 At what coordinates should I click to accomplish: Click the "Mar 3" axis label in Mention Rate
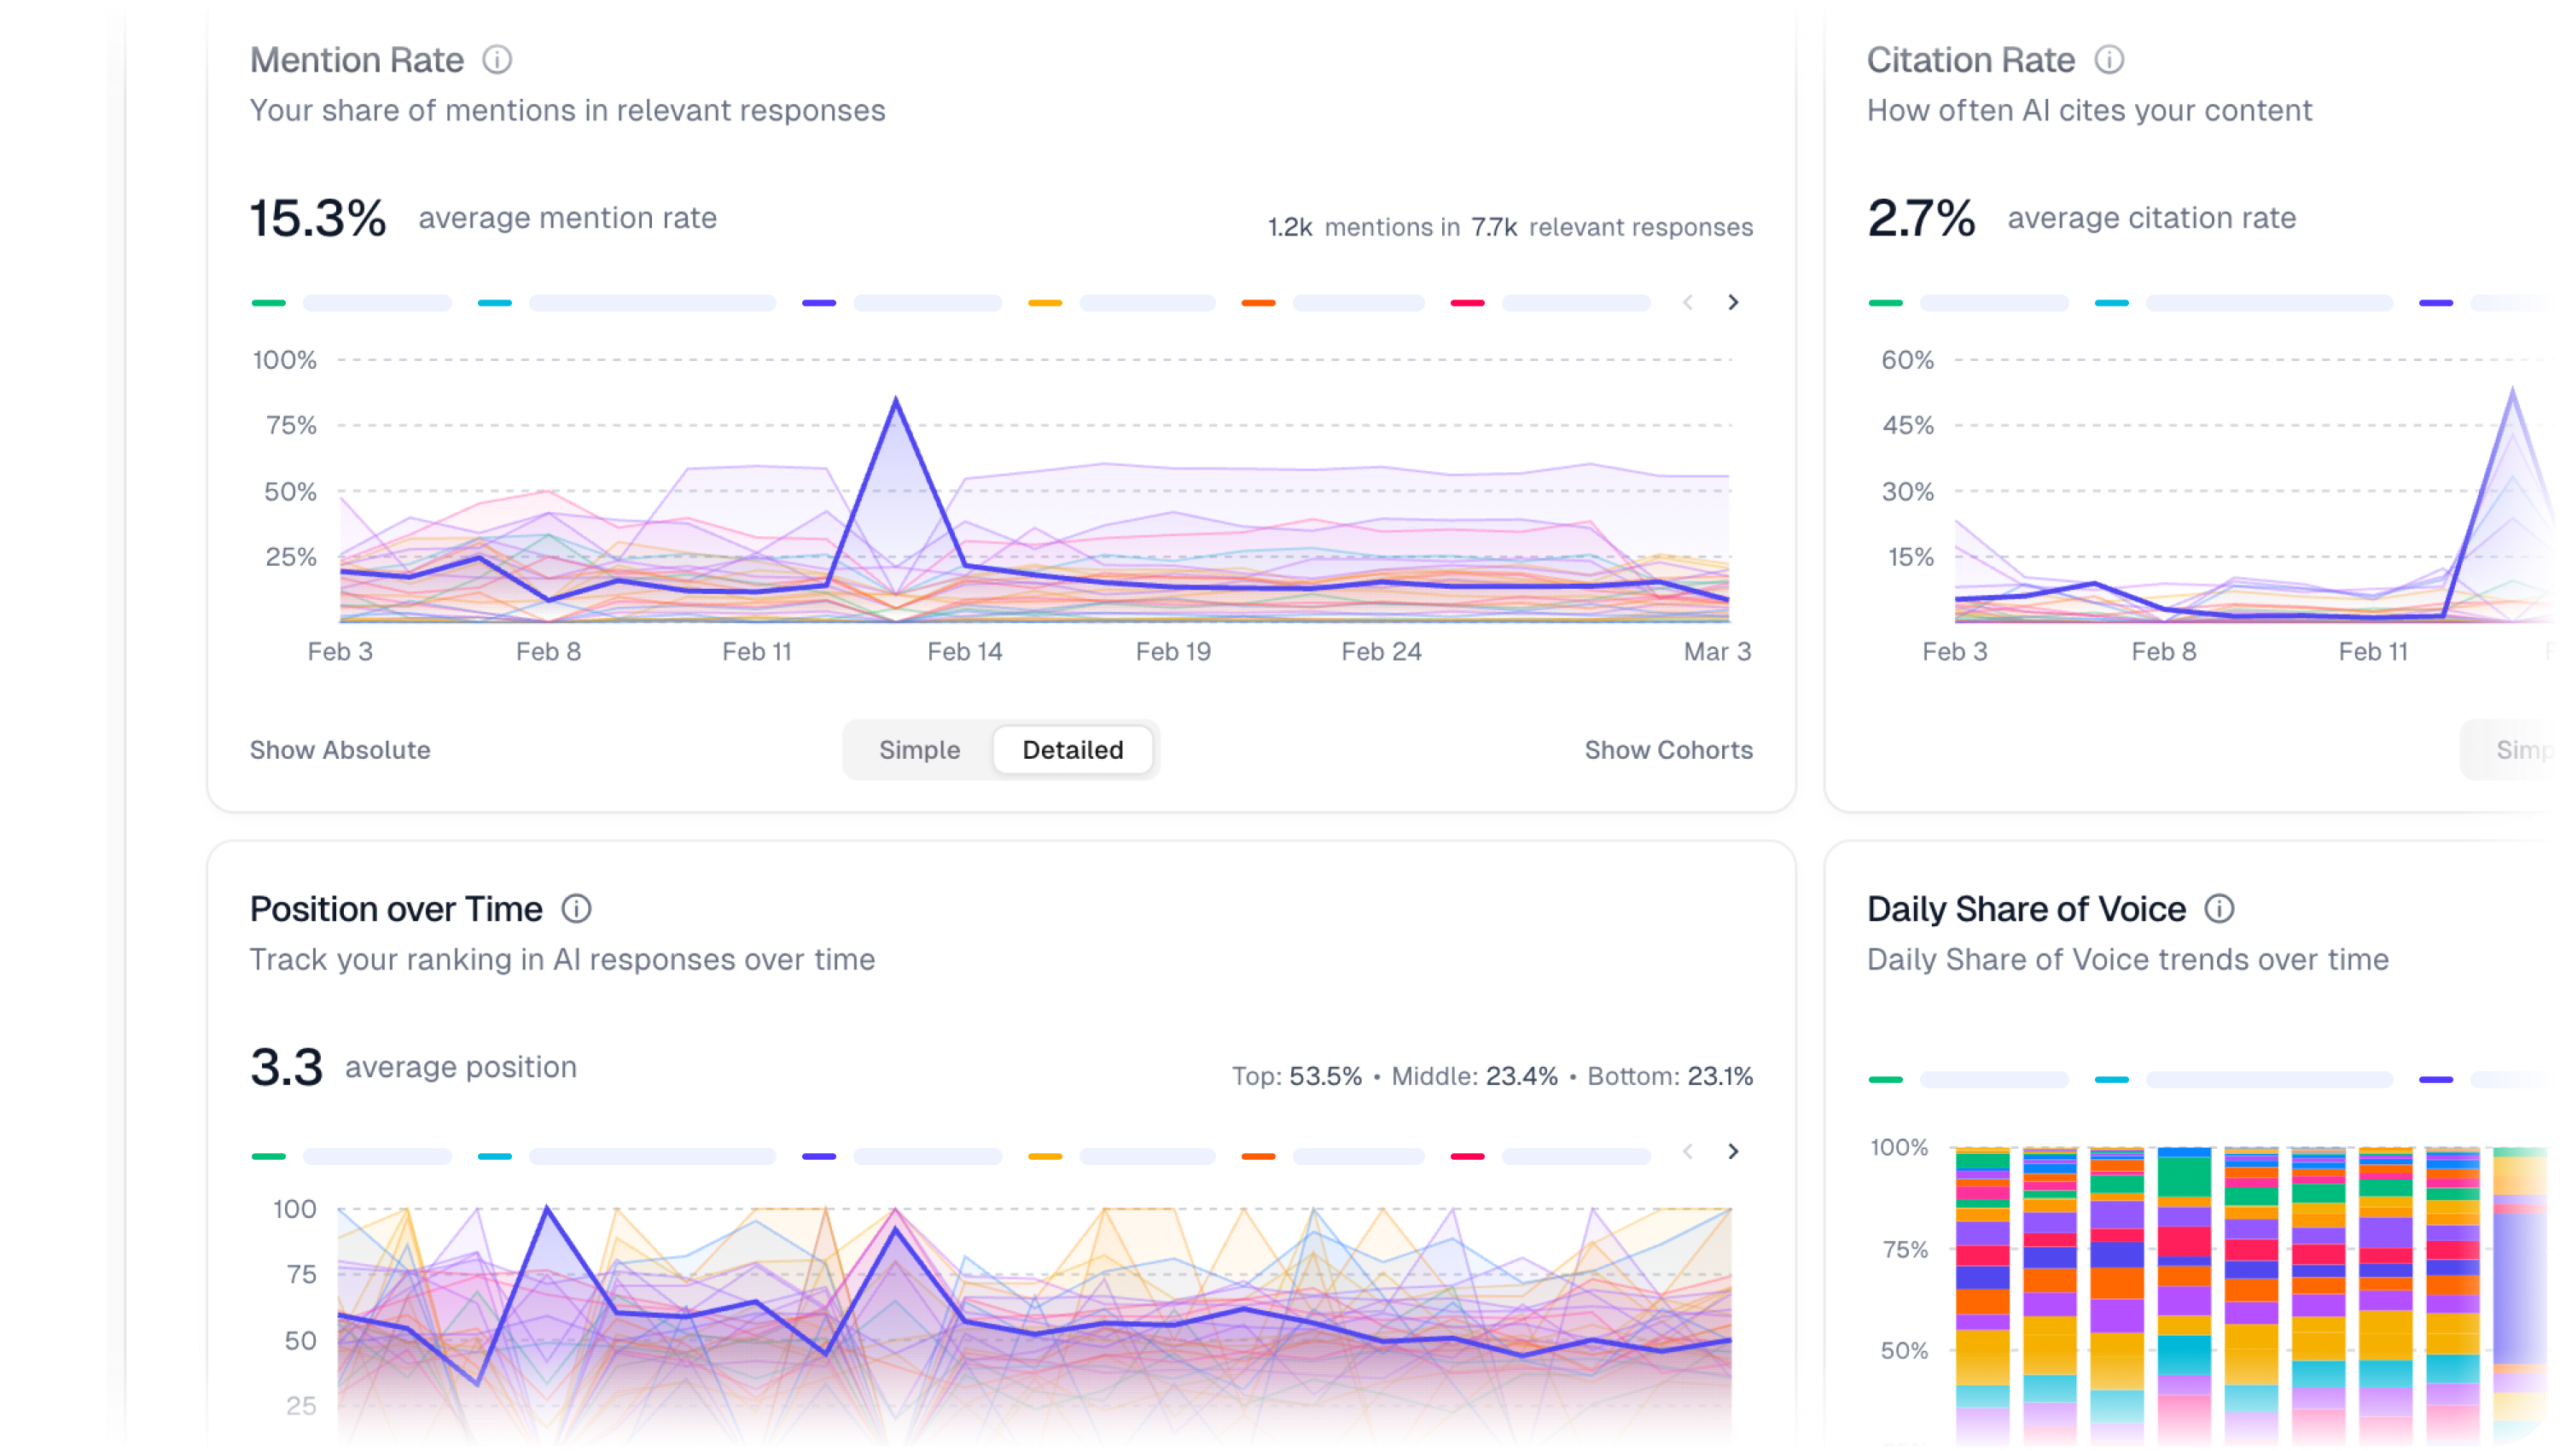coord(1717,652)
